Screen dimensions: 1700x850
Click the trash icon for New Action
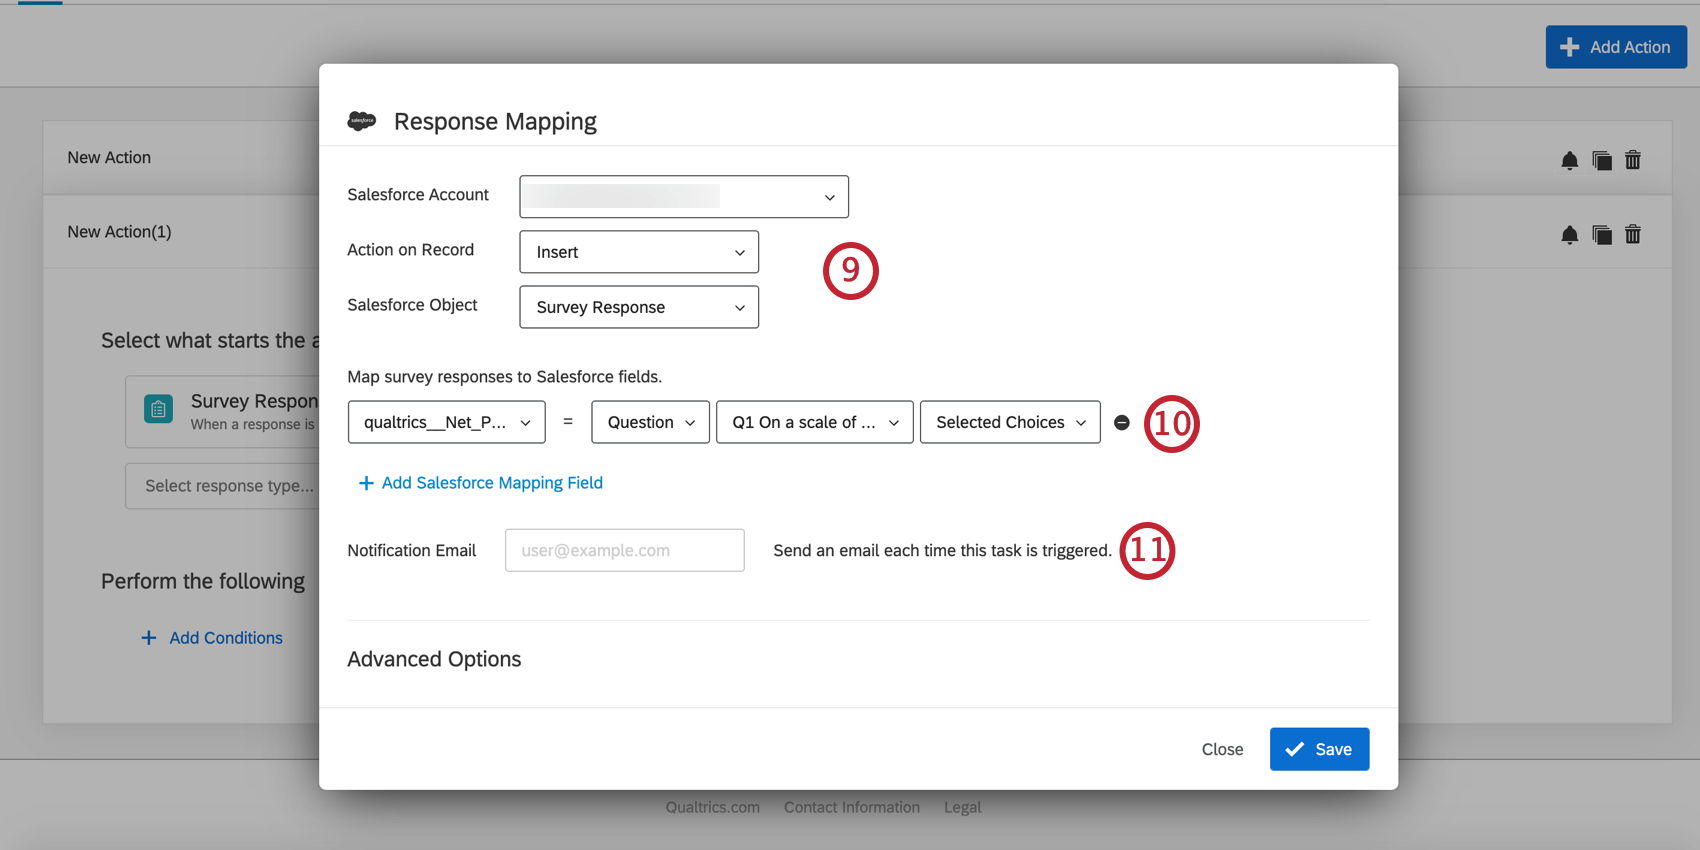click(1633, 160)
